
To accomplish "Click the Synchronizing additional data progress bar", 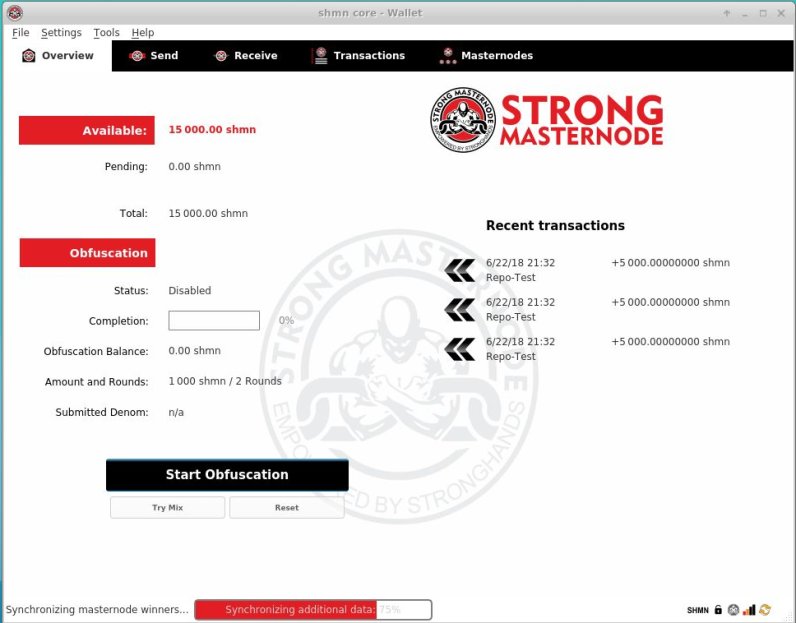I will [x=313, y=609].
